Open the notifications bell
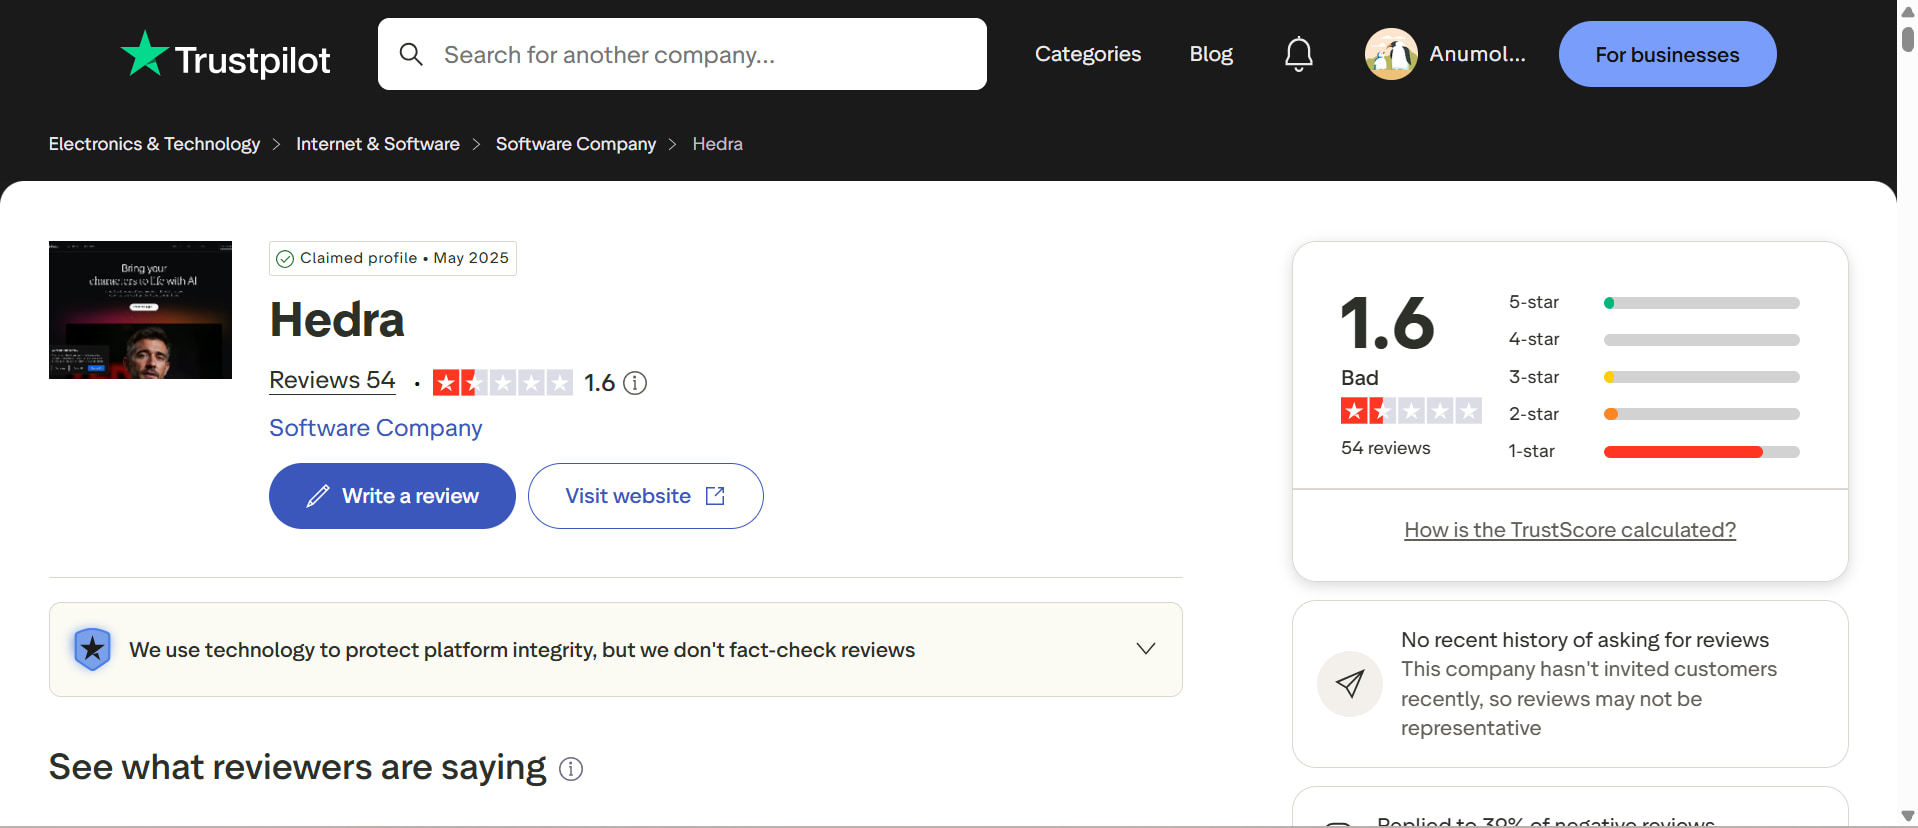This screenshot has height=828, width=1918. [x=1298, y=54]
